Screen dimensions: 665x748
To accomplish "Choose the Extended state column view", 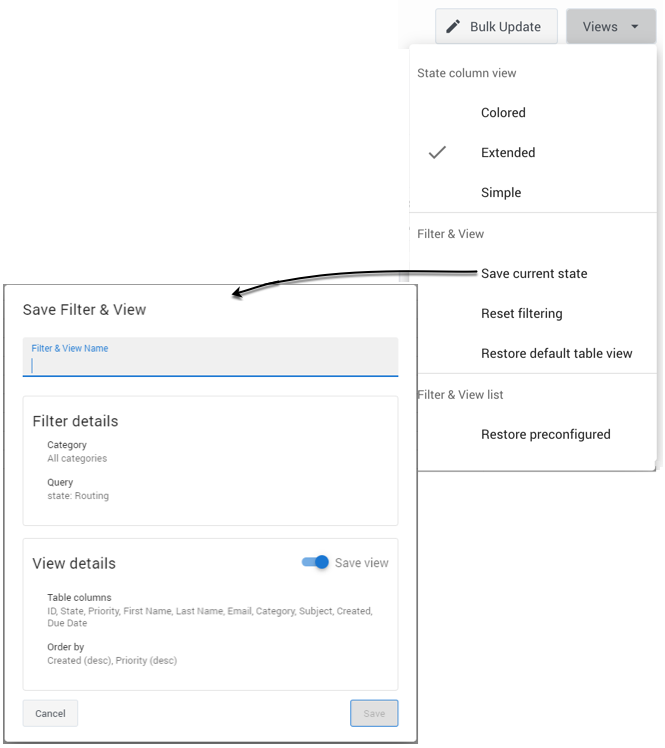I will [x=508, y=153].
